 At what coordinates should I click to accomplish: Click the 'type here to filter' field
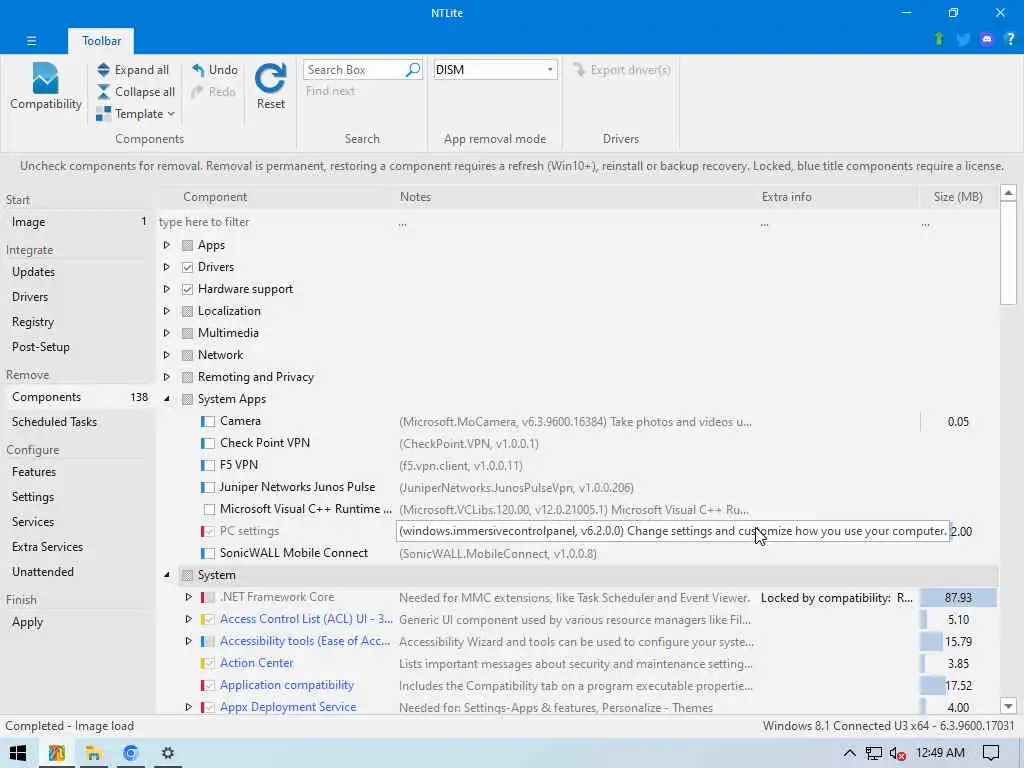pos(274,222)
